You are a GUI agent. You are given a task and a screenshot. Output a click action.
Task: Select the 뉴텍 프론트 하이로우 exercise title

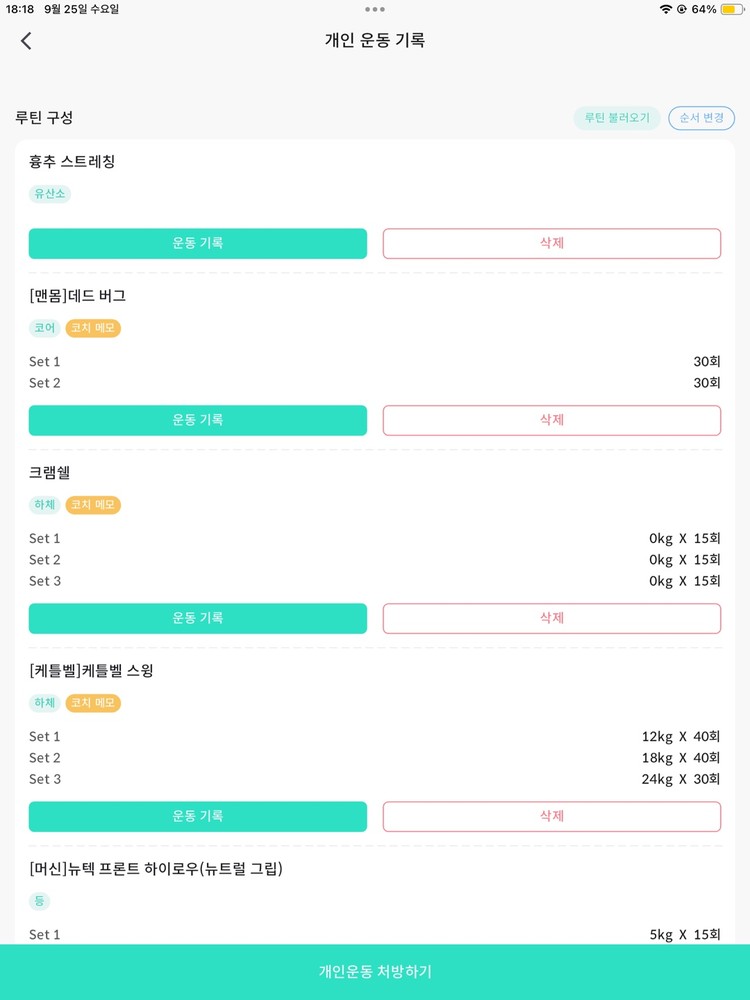tap(156, 869)
